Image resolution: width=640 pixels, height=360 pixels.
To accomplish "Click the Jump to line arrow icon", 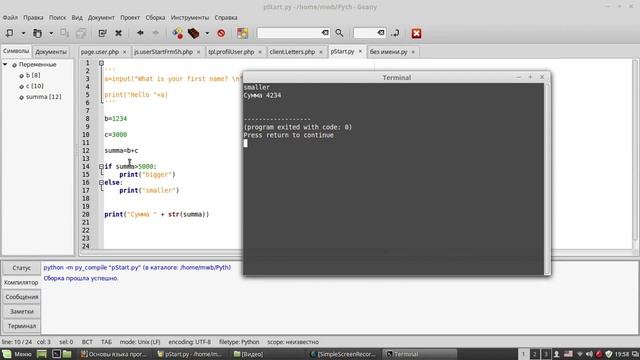I will (x=395, y=33).
